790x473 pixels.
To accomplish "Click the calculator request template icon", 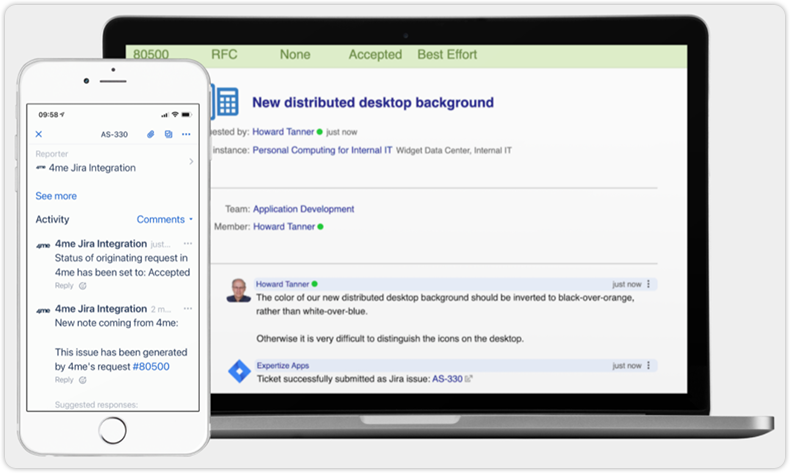I will tap(226, 102).
